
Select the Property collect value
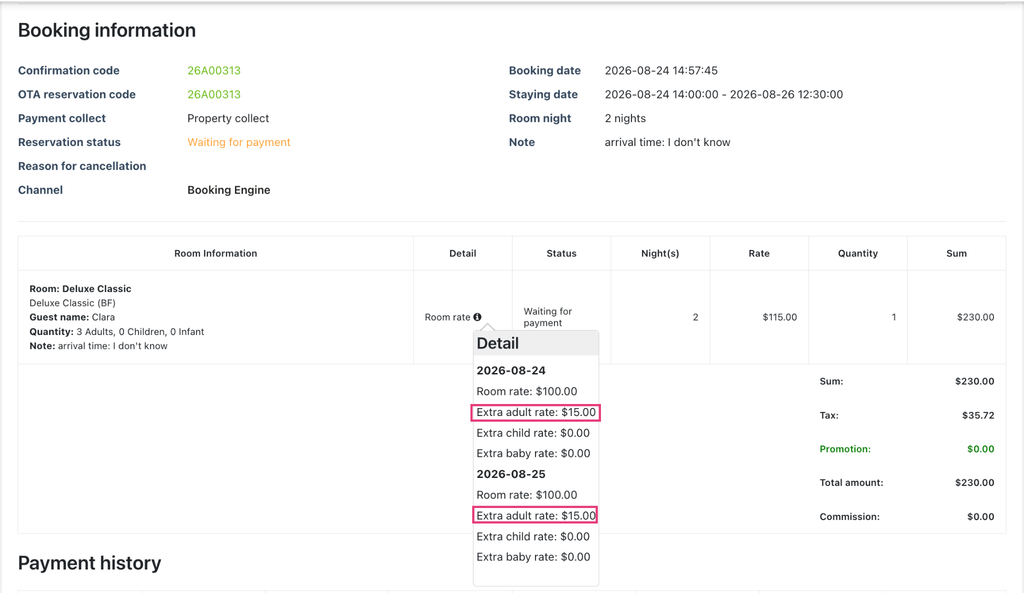(x=228, y=118)
